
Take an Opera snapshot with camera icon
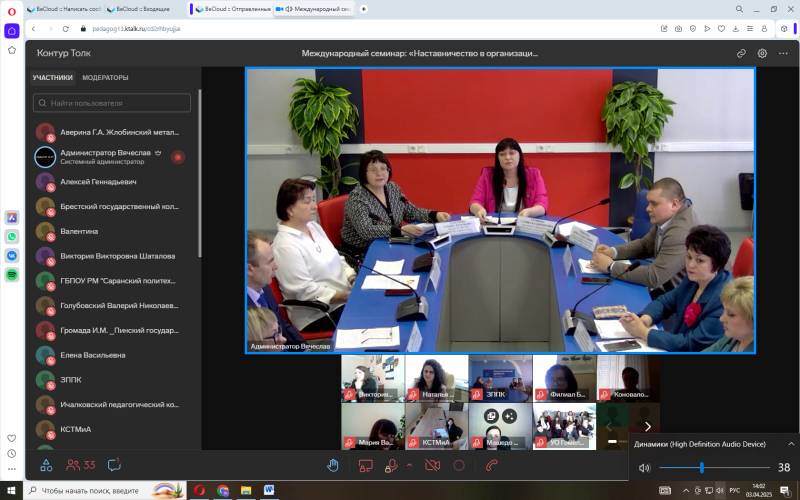point(678,29)
